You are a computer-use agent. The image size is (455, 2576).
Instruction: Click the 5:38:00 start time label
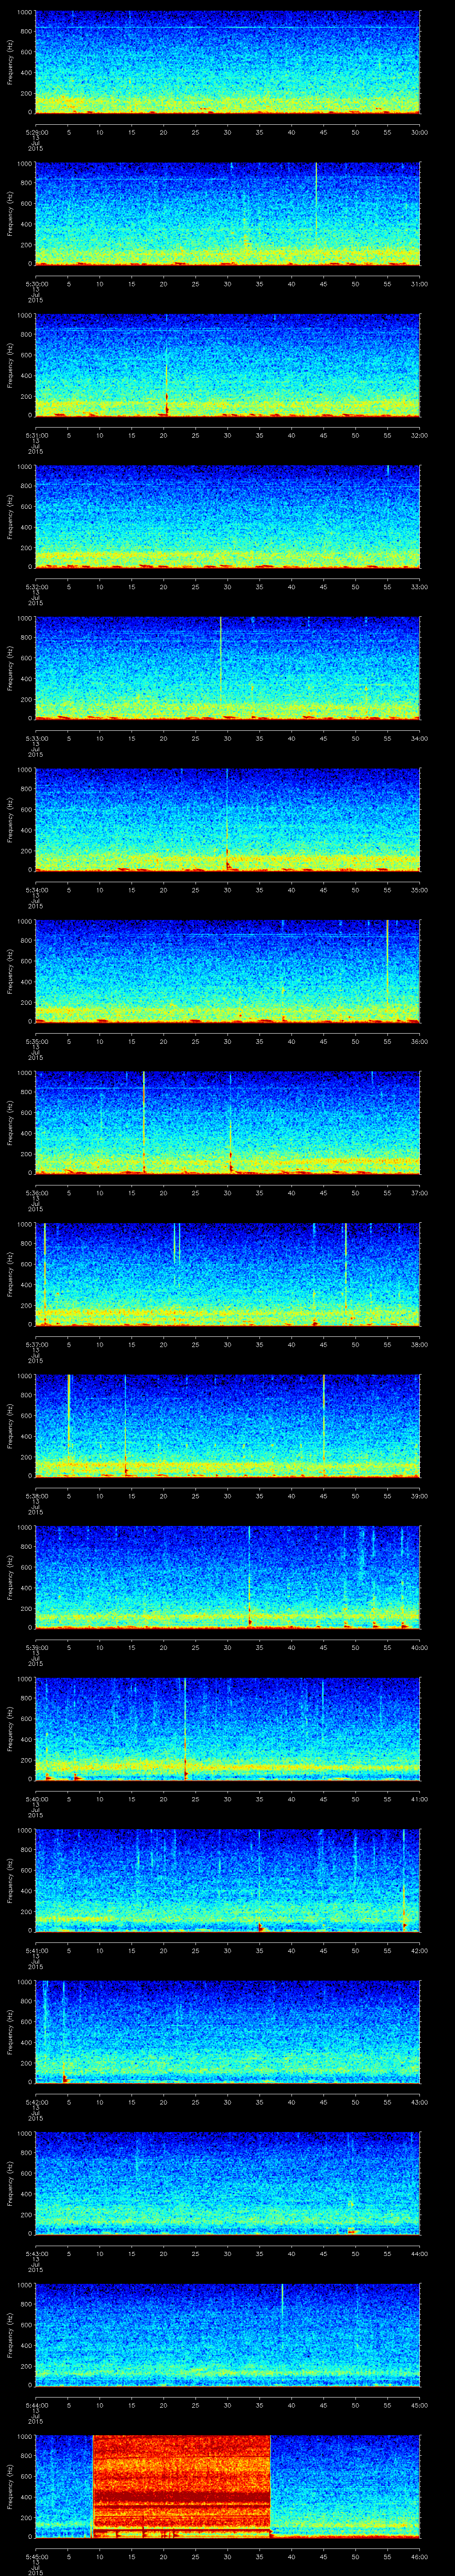(x=36, y=1495)
